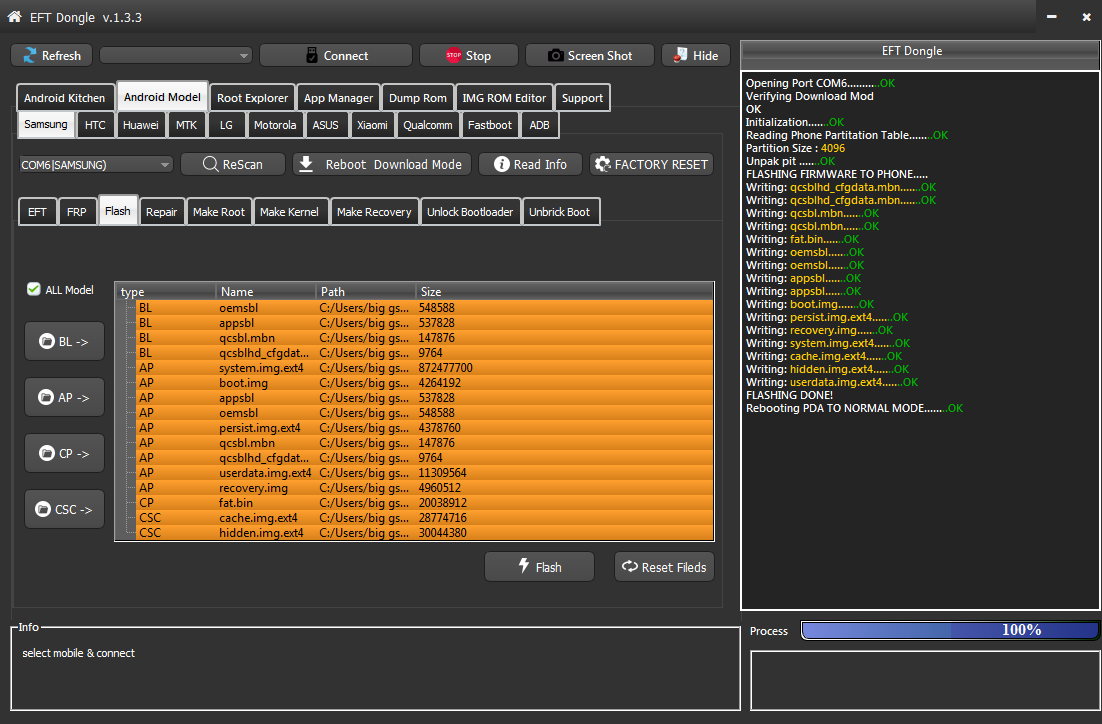
Task: Click the red Stop button
Action: (469, 56)
